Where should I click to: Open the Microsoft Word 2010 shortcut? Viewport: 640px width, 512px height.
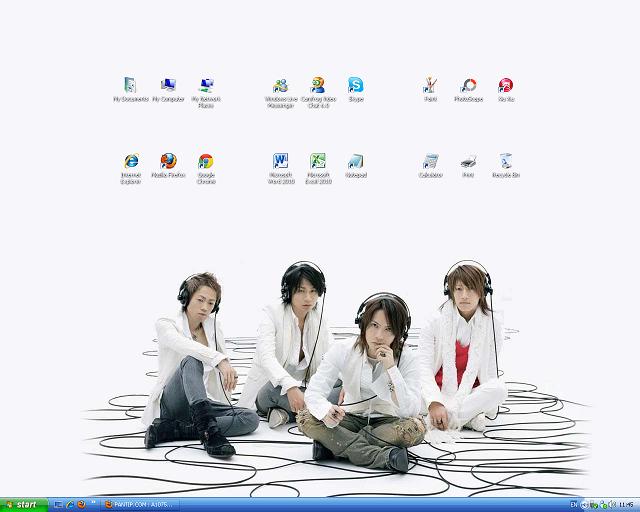coord(281,169)
